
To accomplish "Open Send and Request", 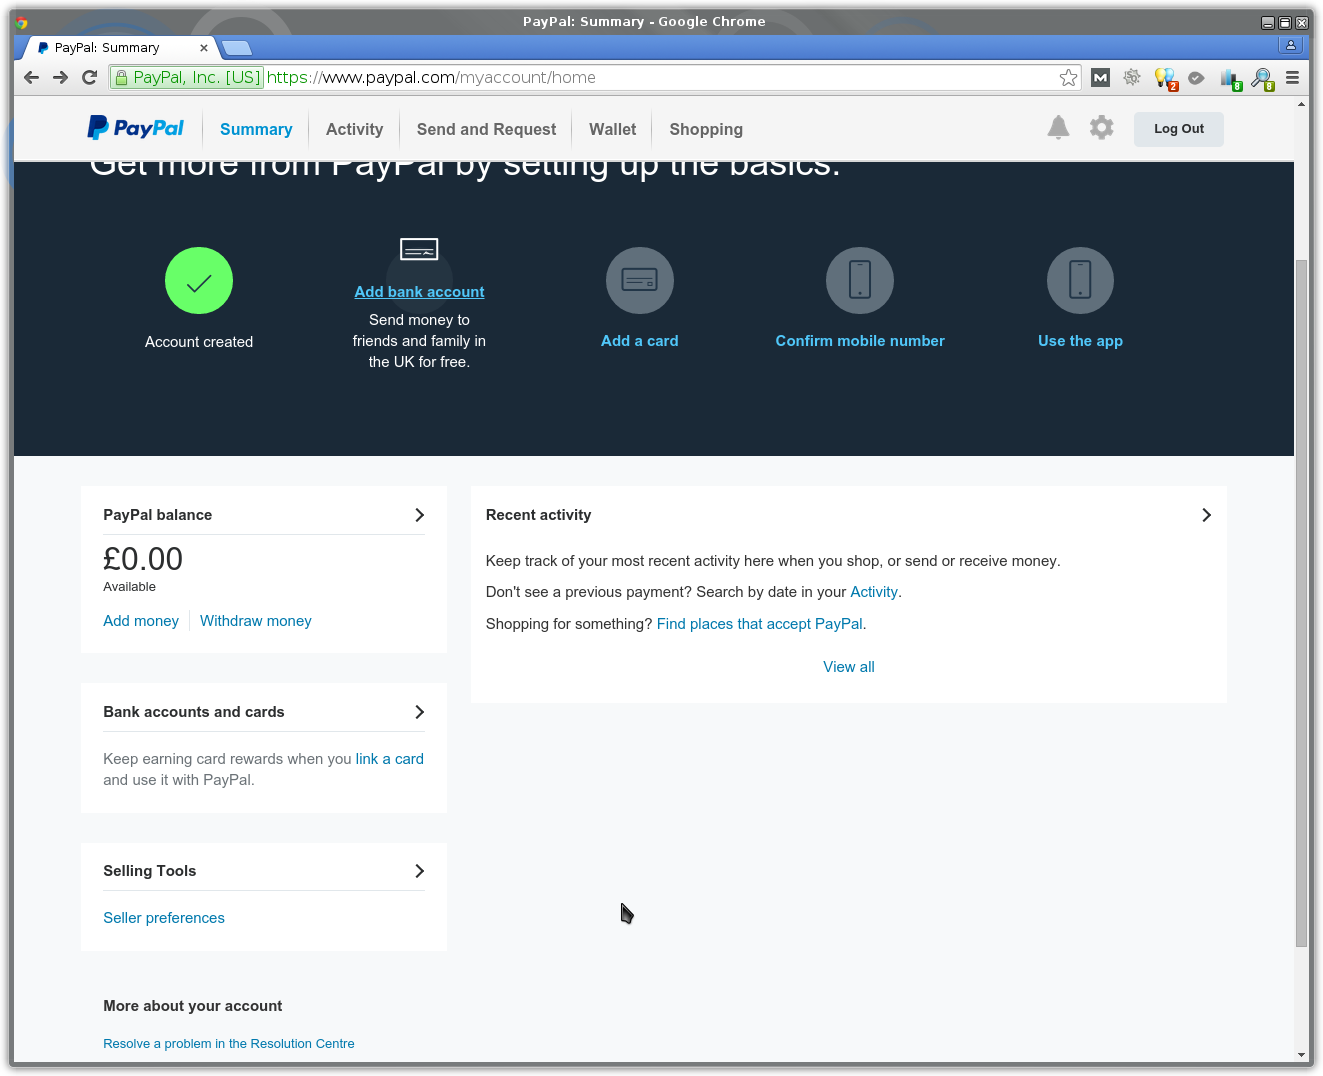I will coord(486,129).
